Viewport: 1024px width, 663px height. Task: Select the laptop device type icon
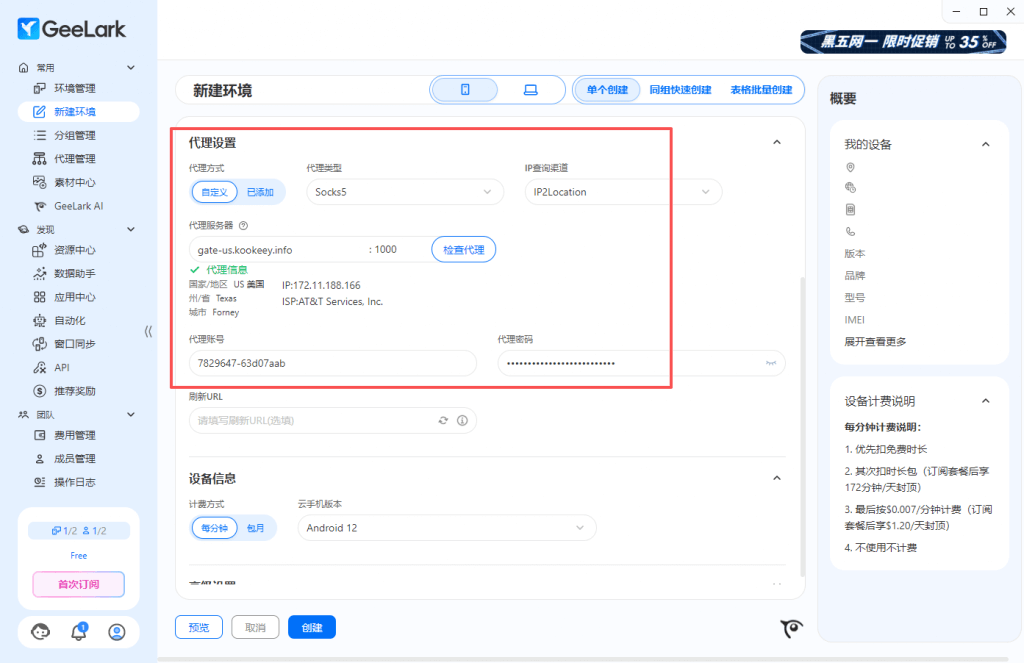[x=530, y=90]
